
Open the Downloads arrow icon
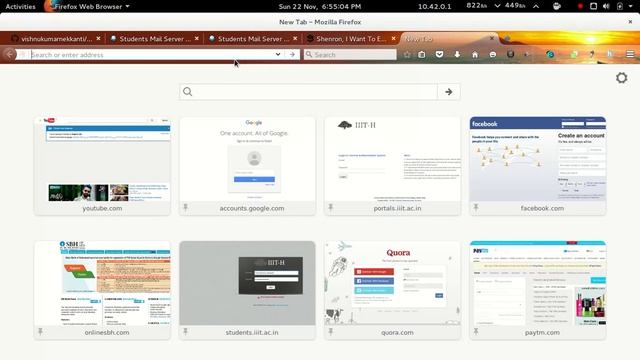pos(457,54)
